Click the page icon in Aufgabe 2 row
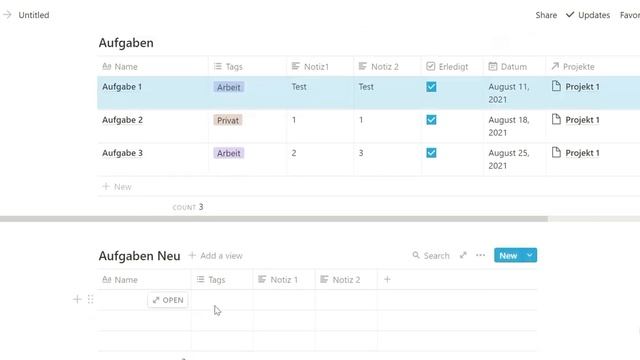The height and width of the screenshot is (360, 640). (x=556, y=119)
